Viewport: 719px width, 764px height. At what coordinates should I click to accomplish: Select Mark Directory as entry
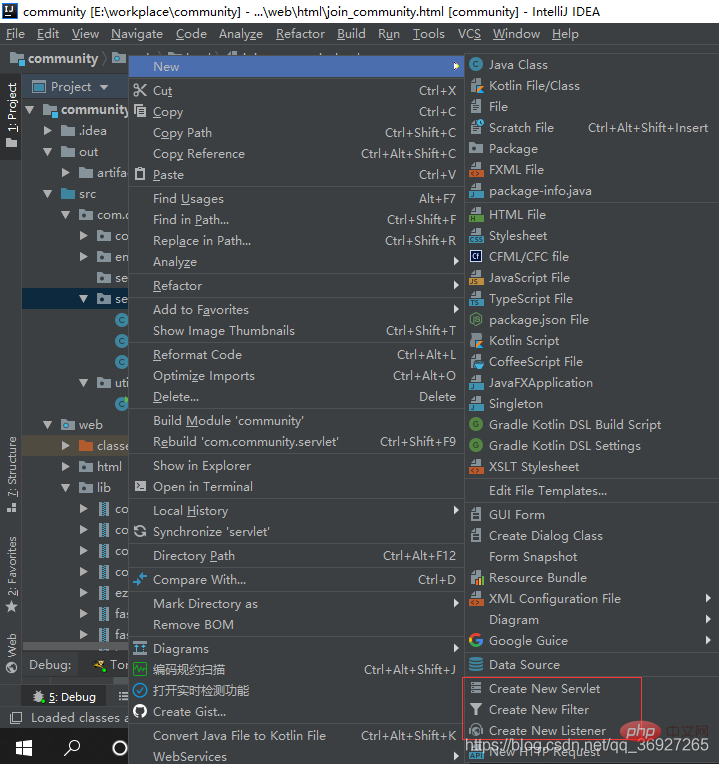[296, 604]
